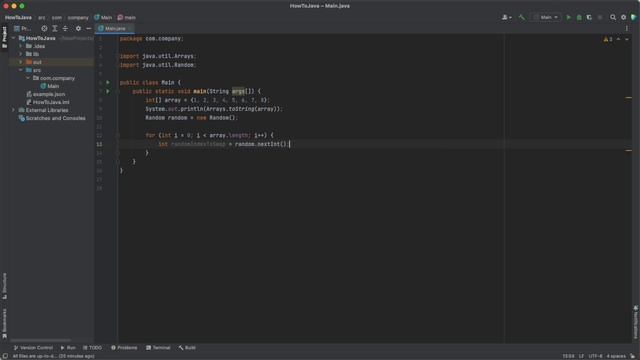The height and width of the screenshot is (360, 640).
Task: Toggle the Structure tool window side tab
Action: click(4, 286)
